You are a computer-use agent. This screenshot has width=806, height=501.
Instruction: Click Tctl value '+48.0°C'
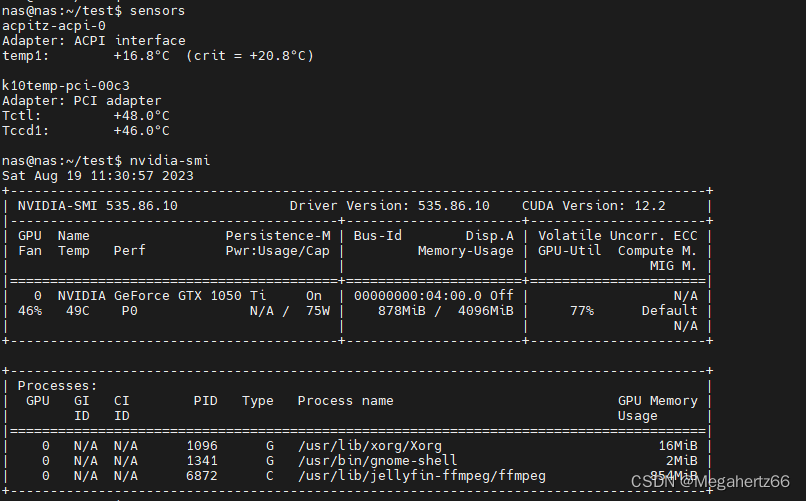click(141, 116)
